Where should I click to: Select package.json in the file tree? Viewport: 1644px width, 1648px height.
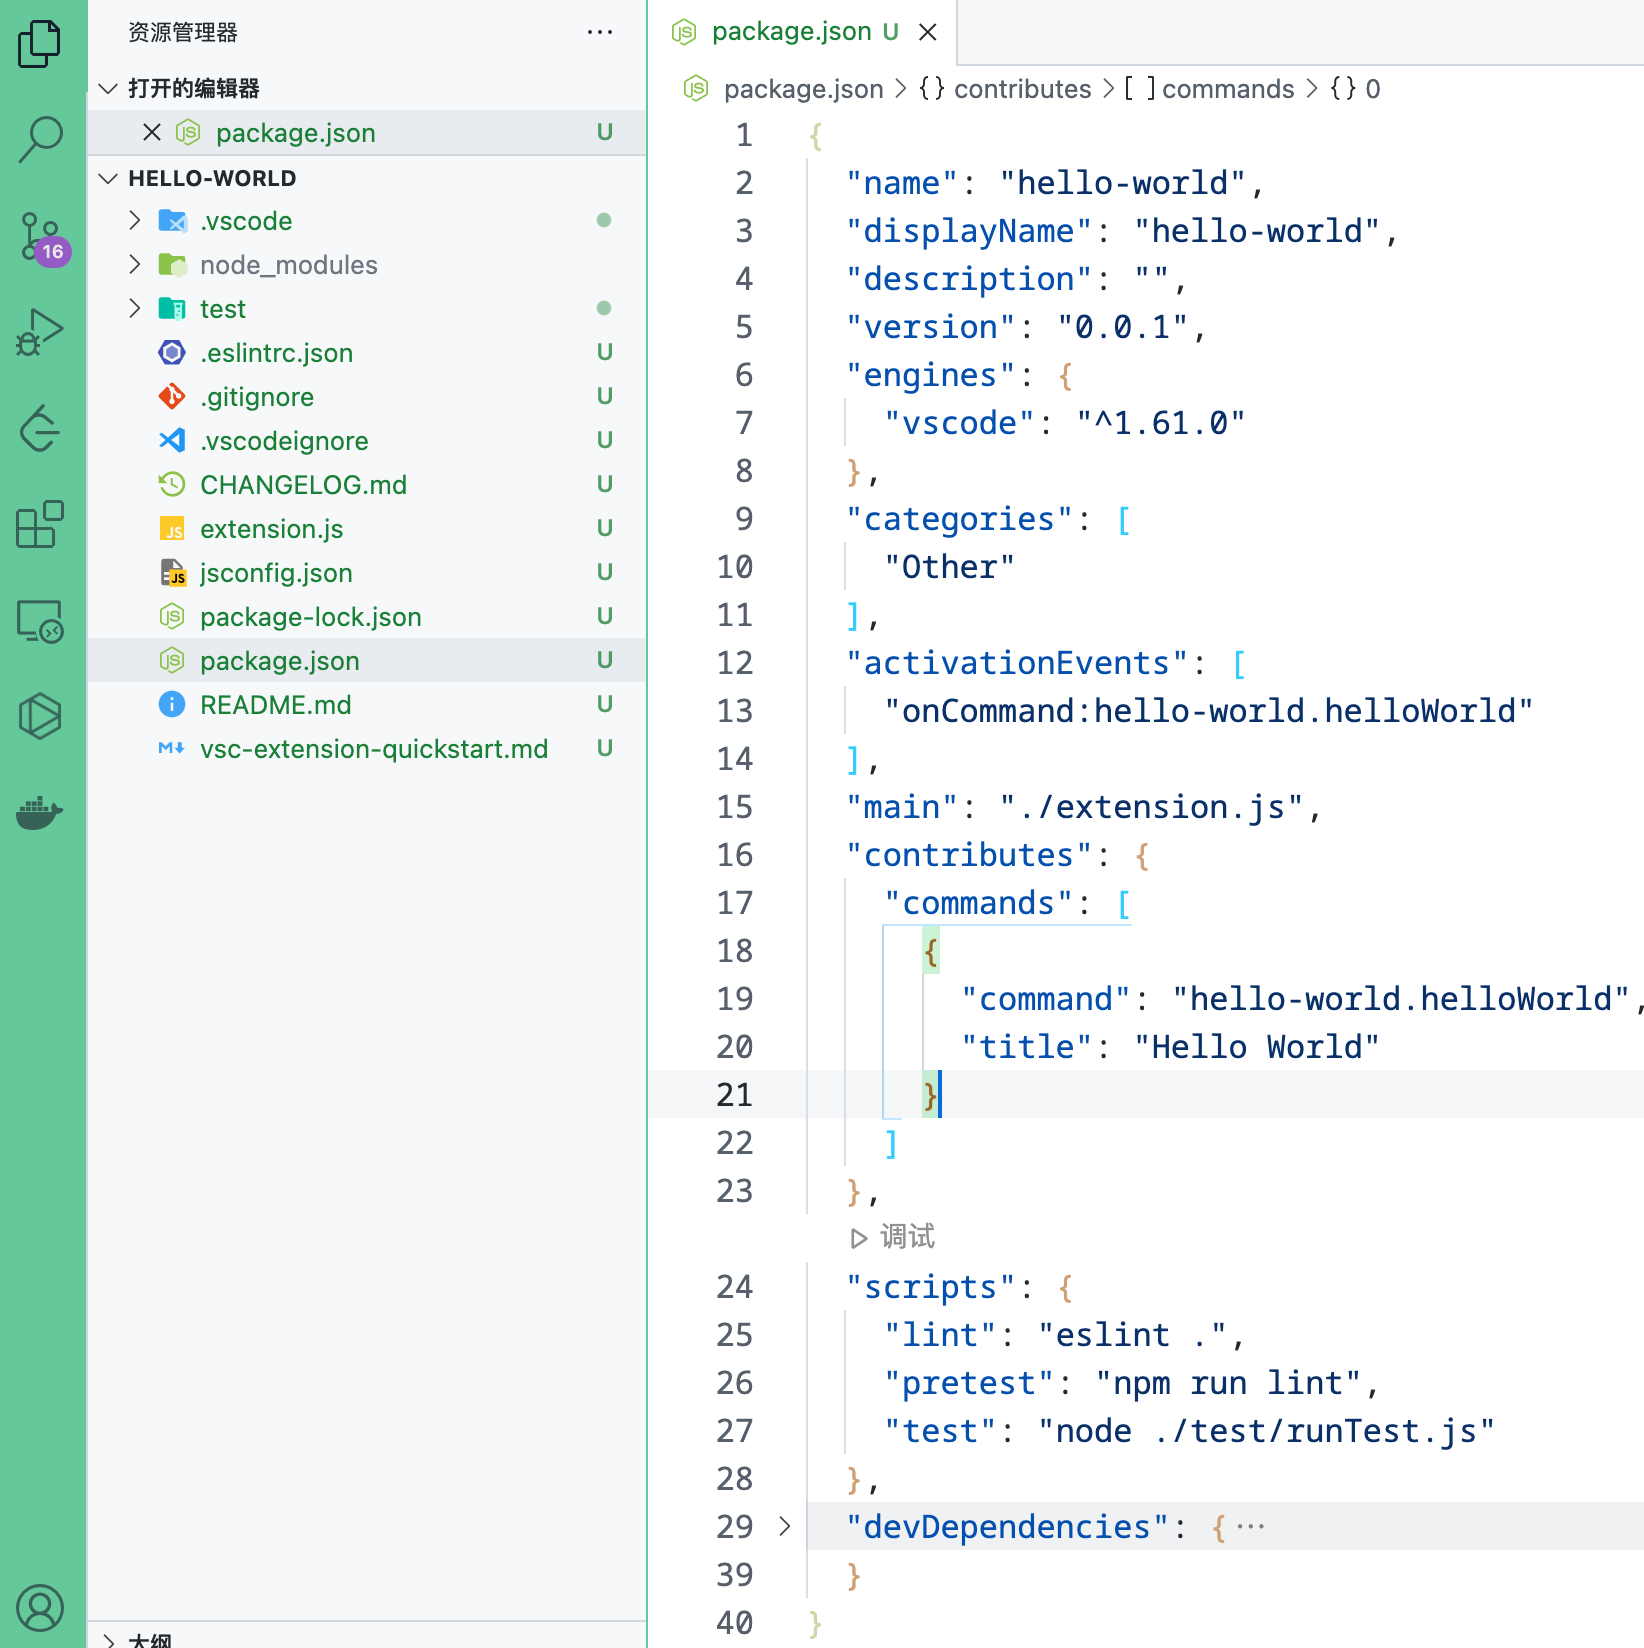[367, 660]
